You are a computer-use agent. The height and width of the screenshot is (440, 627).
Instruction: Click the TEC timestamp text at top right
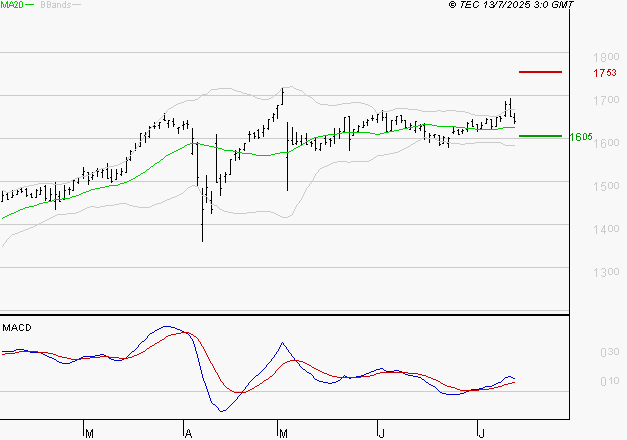(512, 6)
